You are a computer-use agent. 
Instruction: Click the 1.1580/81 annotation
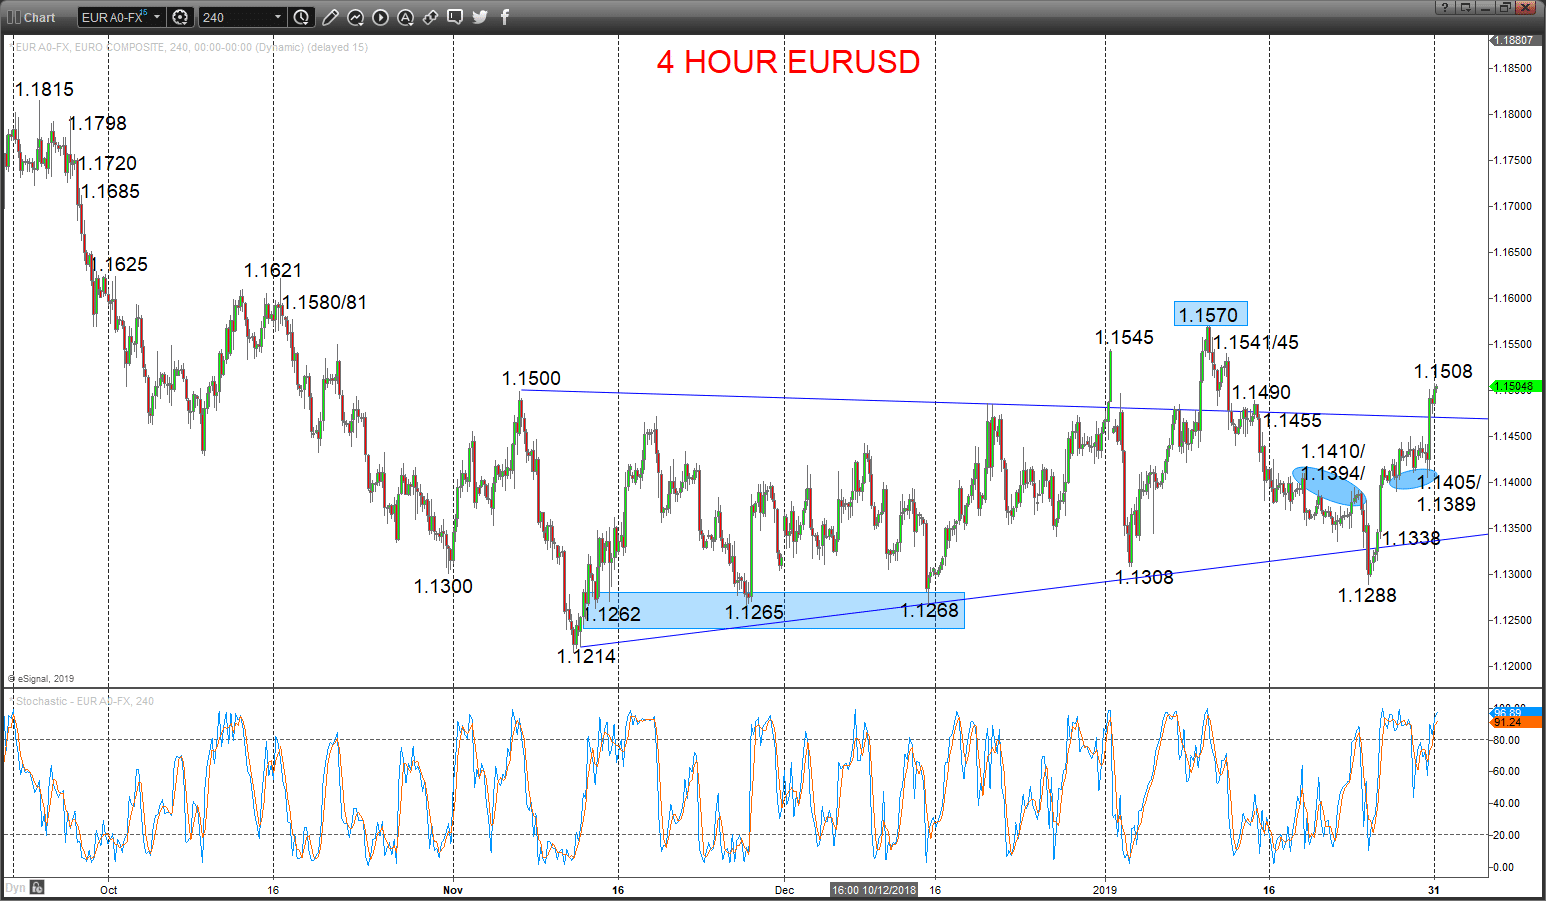[324, 302]
